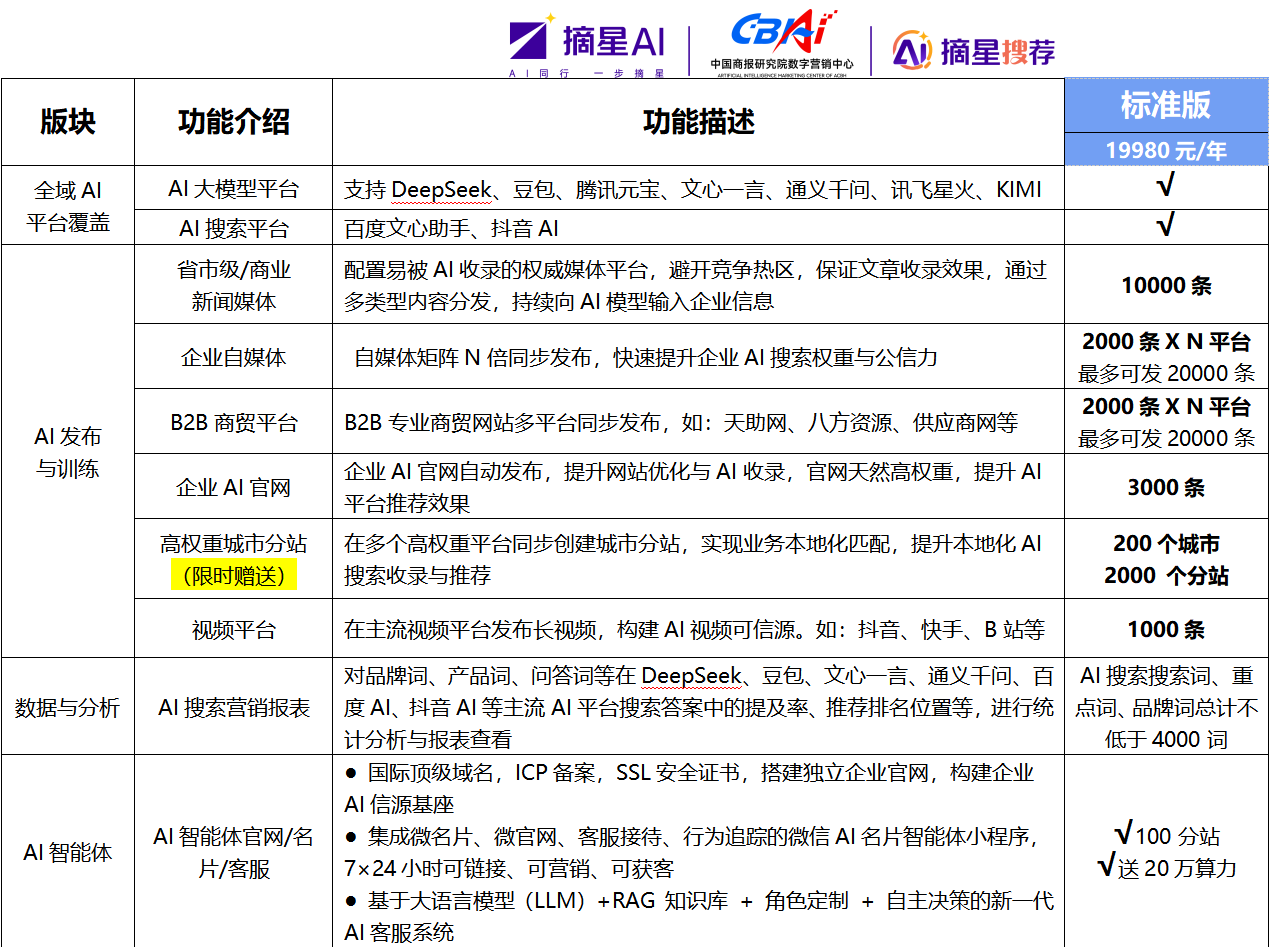Click the 自媒体矩阵N倍同步发布 description

pos(646,357)
